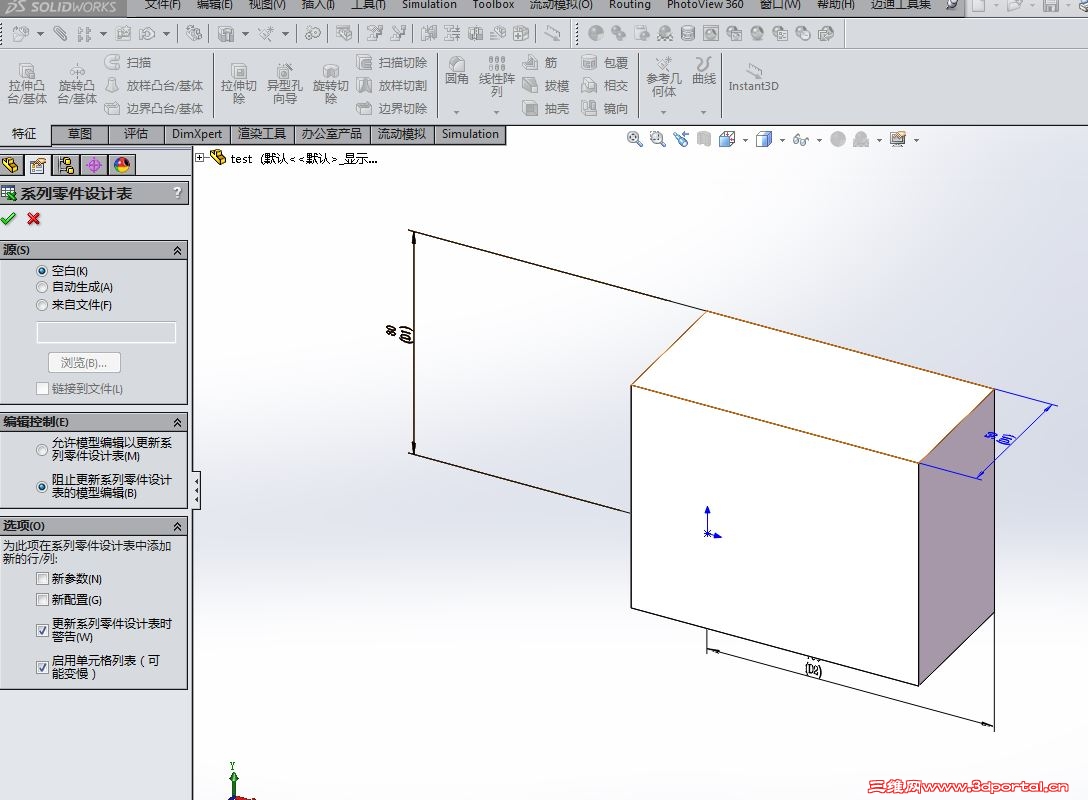Open Reference Geometry (参考几何体) dropdown arrow
The height and width of the screenshot is (800, 1088).
coord(664,111)
